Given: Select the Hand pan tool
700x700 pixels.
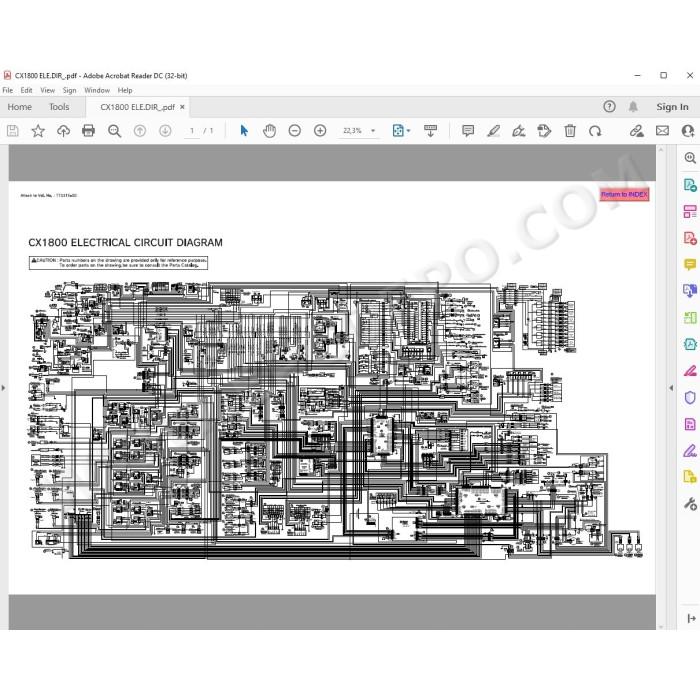Looking at the screenshot, I should click(x=269, y=131).
